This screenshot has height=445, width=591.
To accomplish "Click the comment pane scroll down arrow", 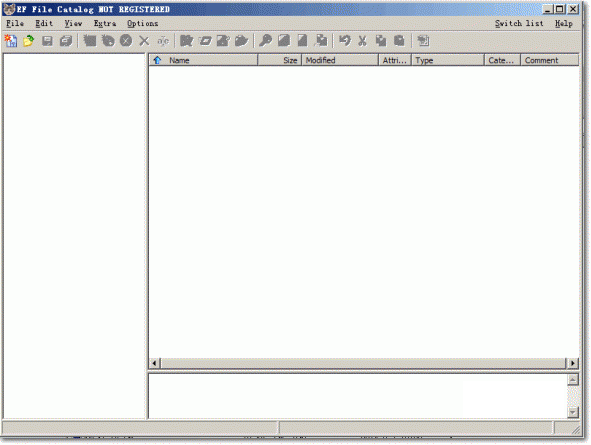I will [x=573, y=412].
